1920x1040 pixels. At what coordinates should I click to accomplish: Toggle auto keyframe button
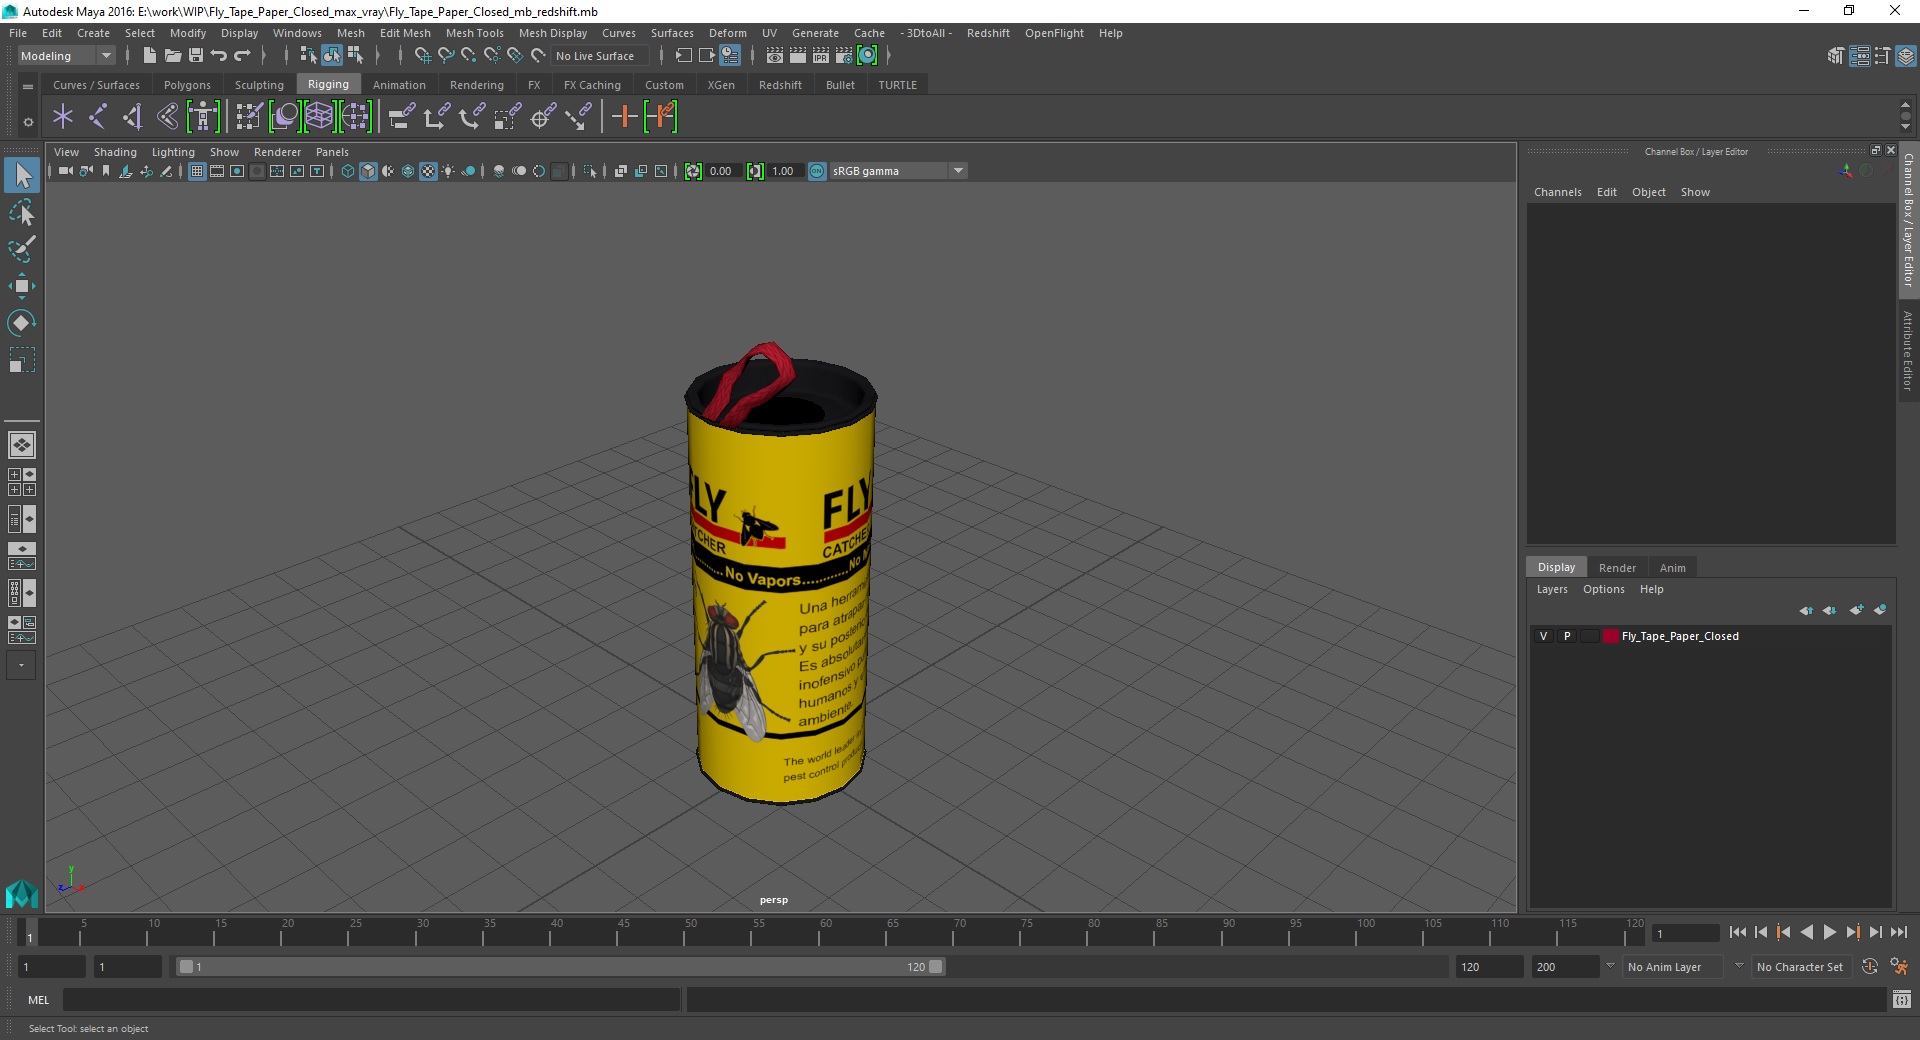[x=1869, y=967]
